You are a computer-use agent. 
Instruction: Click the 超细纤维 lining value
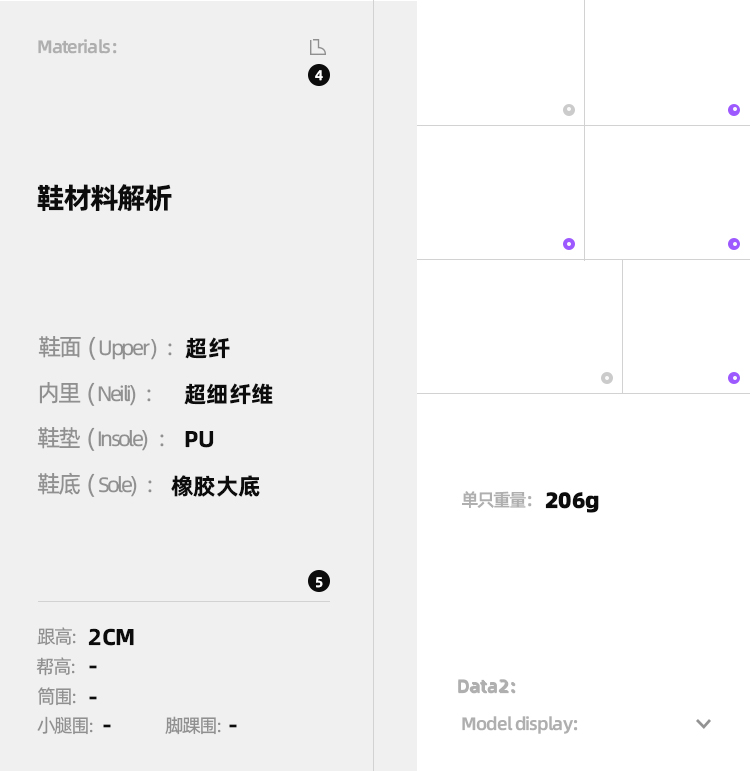[228, 394]
